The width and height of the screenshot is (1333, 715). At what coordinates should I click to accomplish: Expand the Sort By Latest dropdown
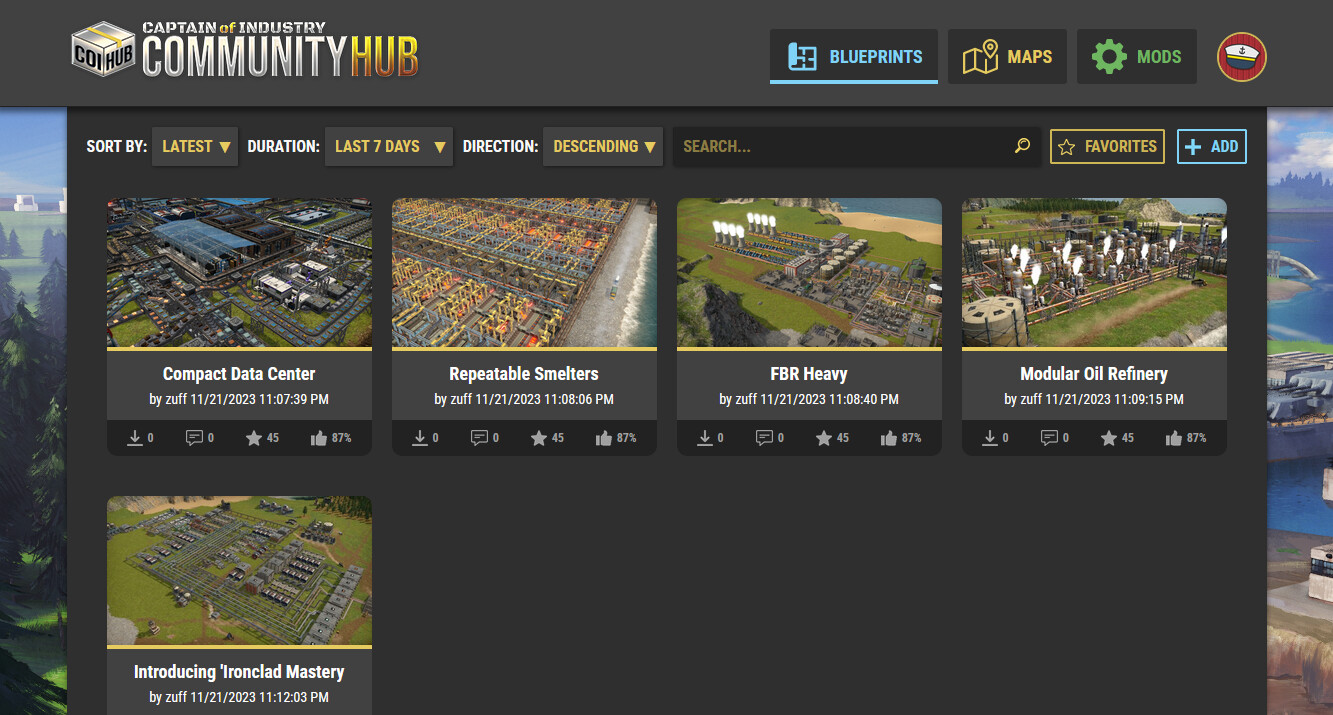pyautogui.click(x=195, y=146)
